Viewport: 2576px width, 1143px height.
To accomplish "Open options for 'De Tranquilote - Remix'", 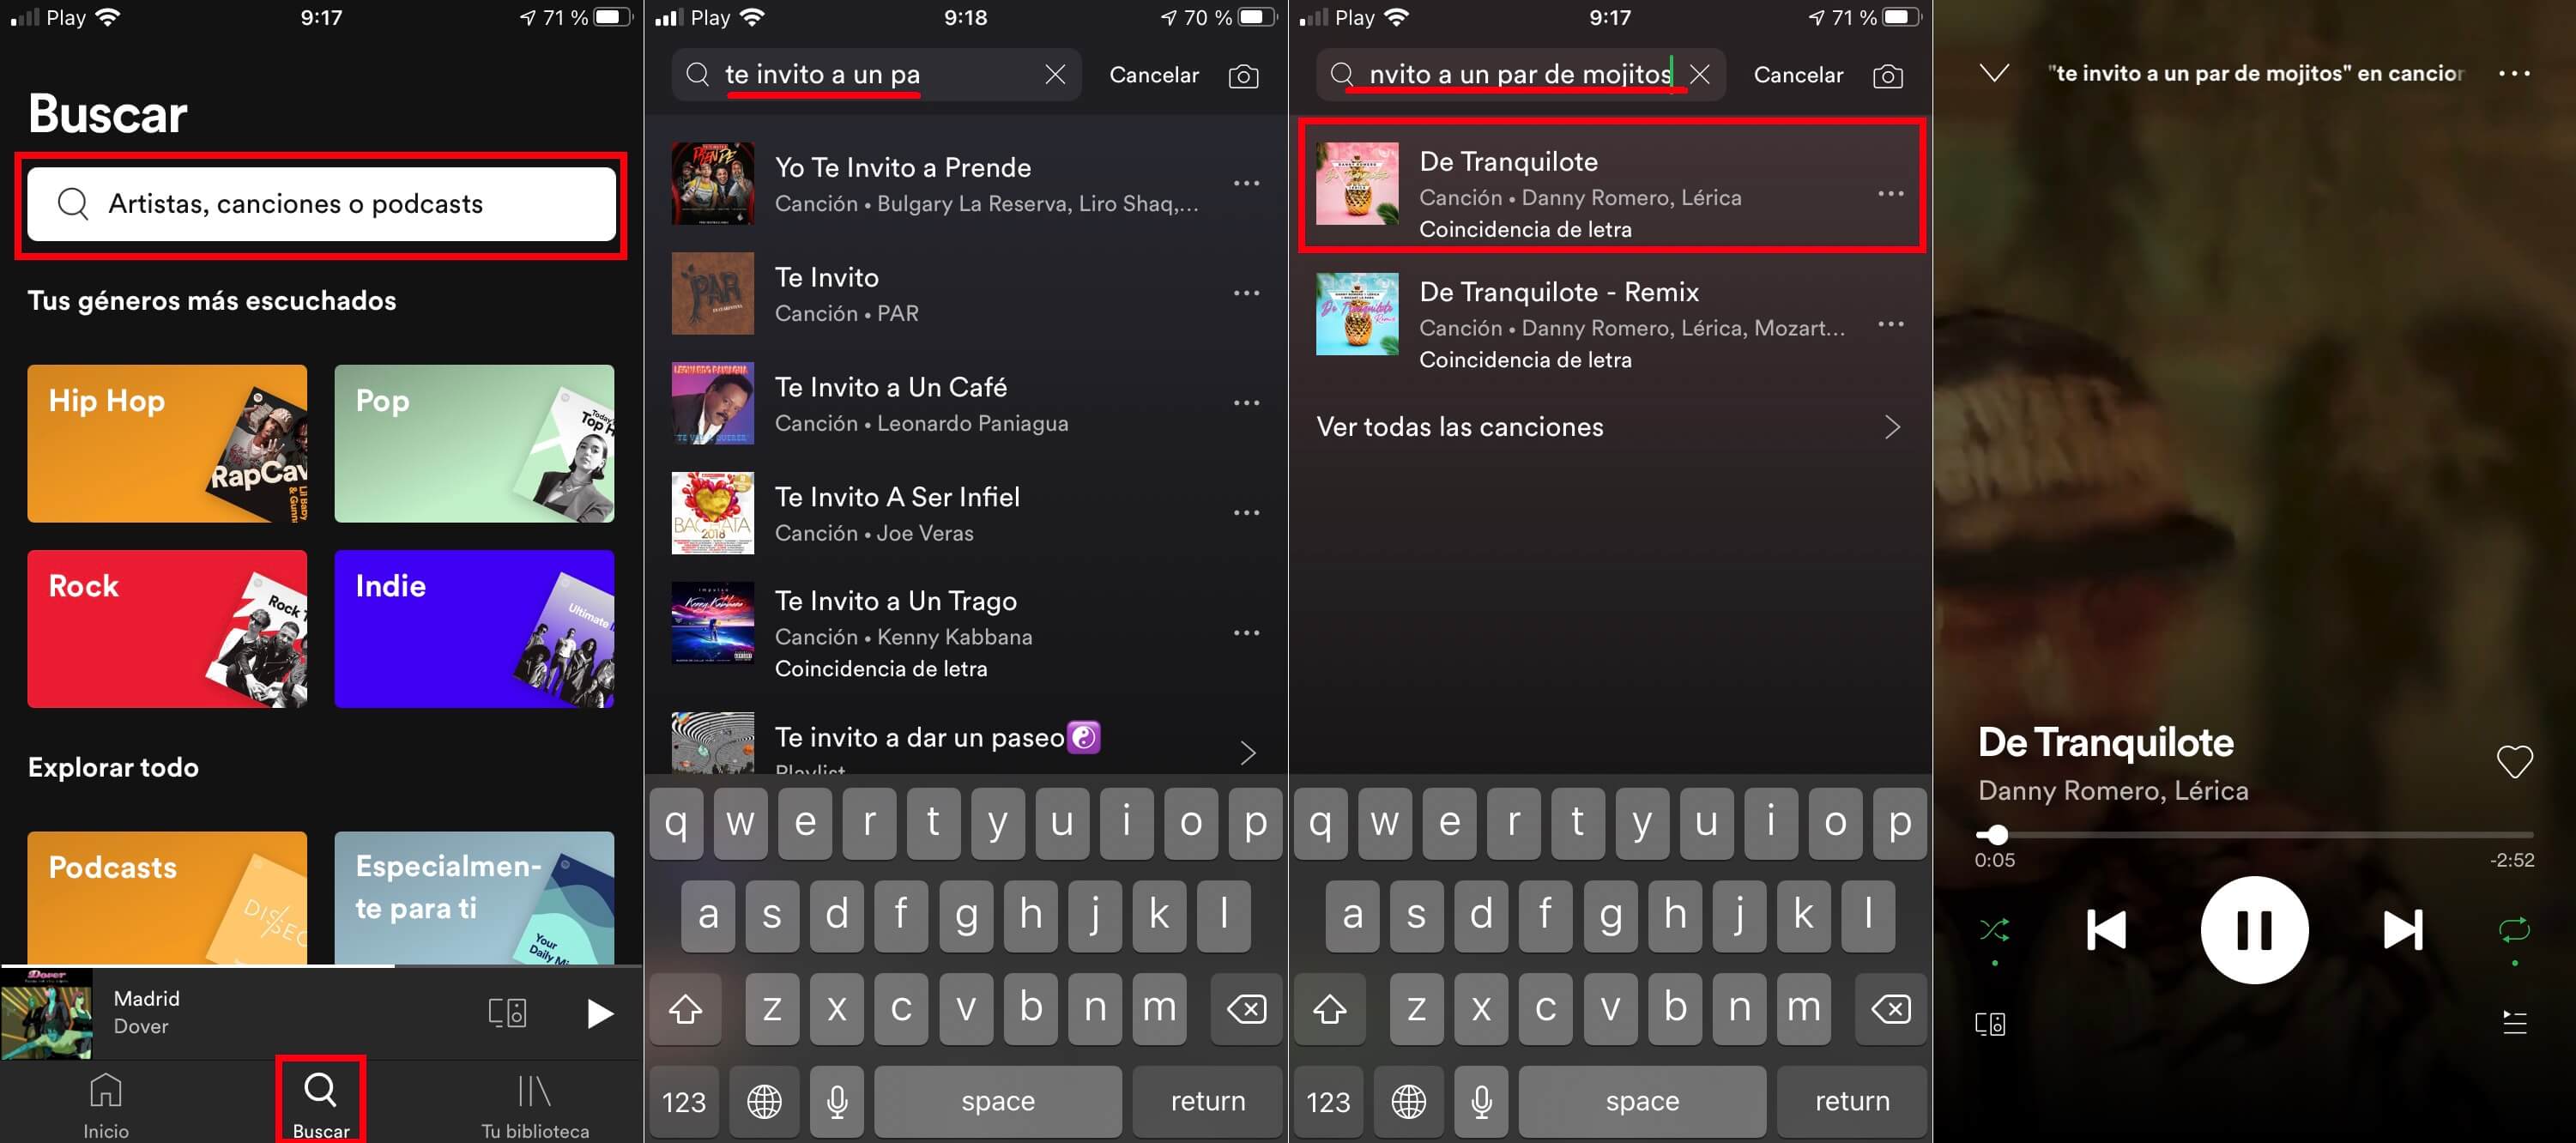I will 1890,324.
